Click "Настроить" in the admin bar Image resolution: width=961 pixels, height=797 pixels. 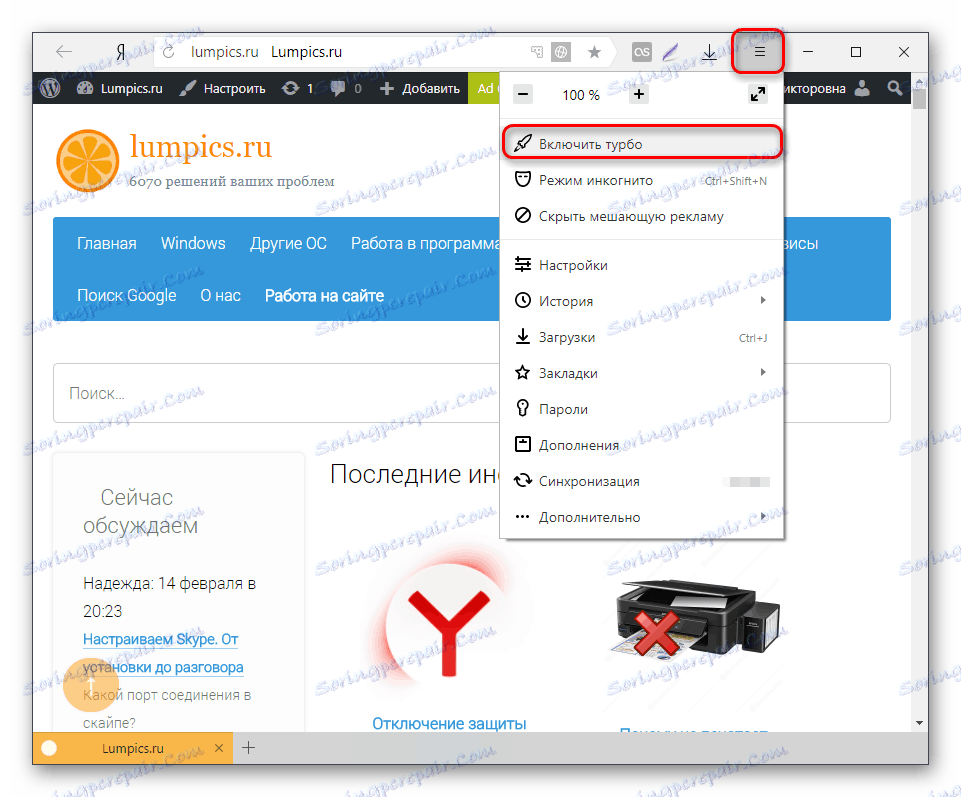coord(222,88)
